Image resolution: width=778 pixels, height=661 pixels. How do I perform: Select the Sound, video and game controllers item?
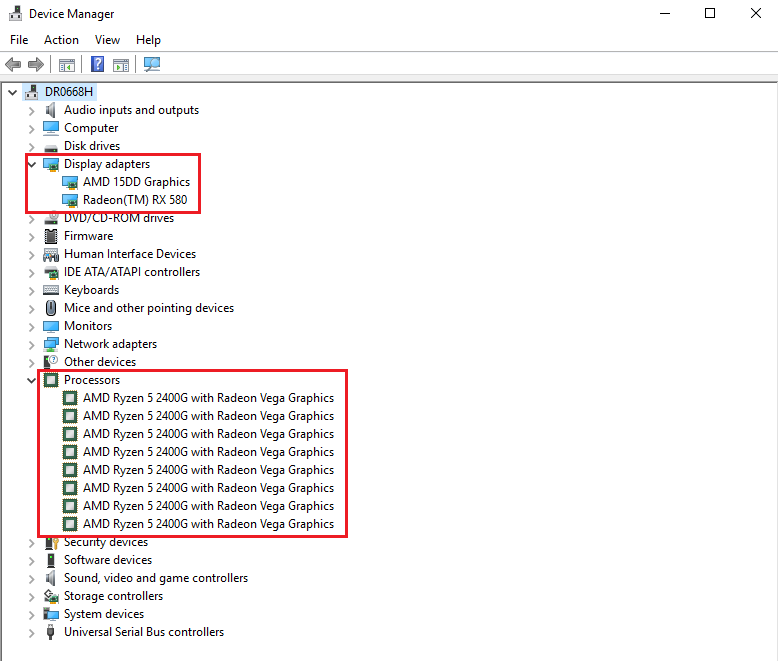[x=155, y=578]
